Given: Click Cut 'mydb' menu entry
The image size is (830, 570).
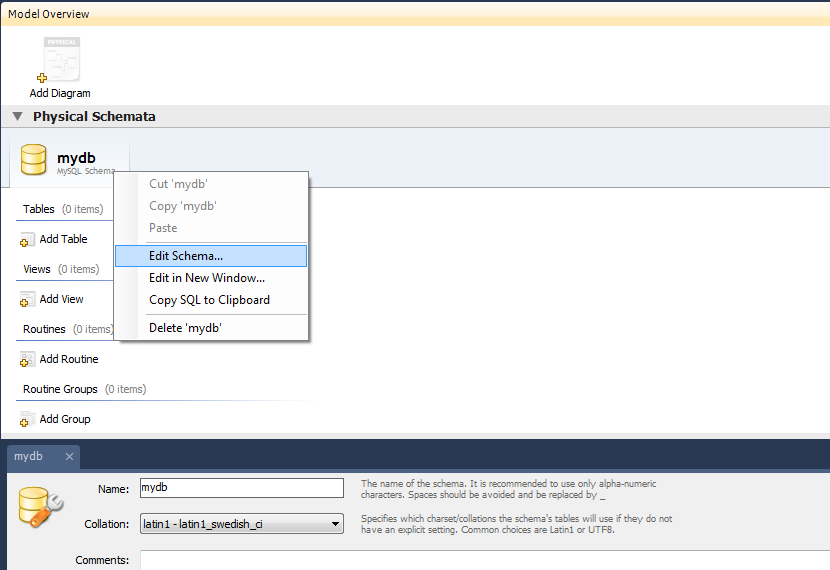Looking at the screenshot, I should (211, 184).
